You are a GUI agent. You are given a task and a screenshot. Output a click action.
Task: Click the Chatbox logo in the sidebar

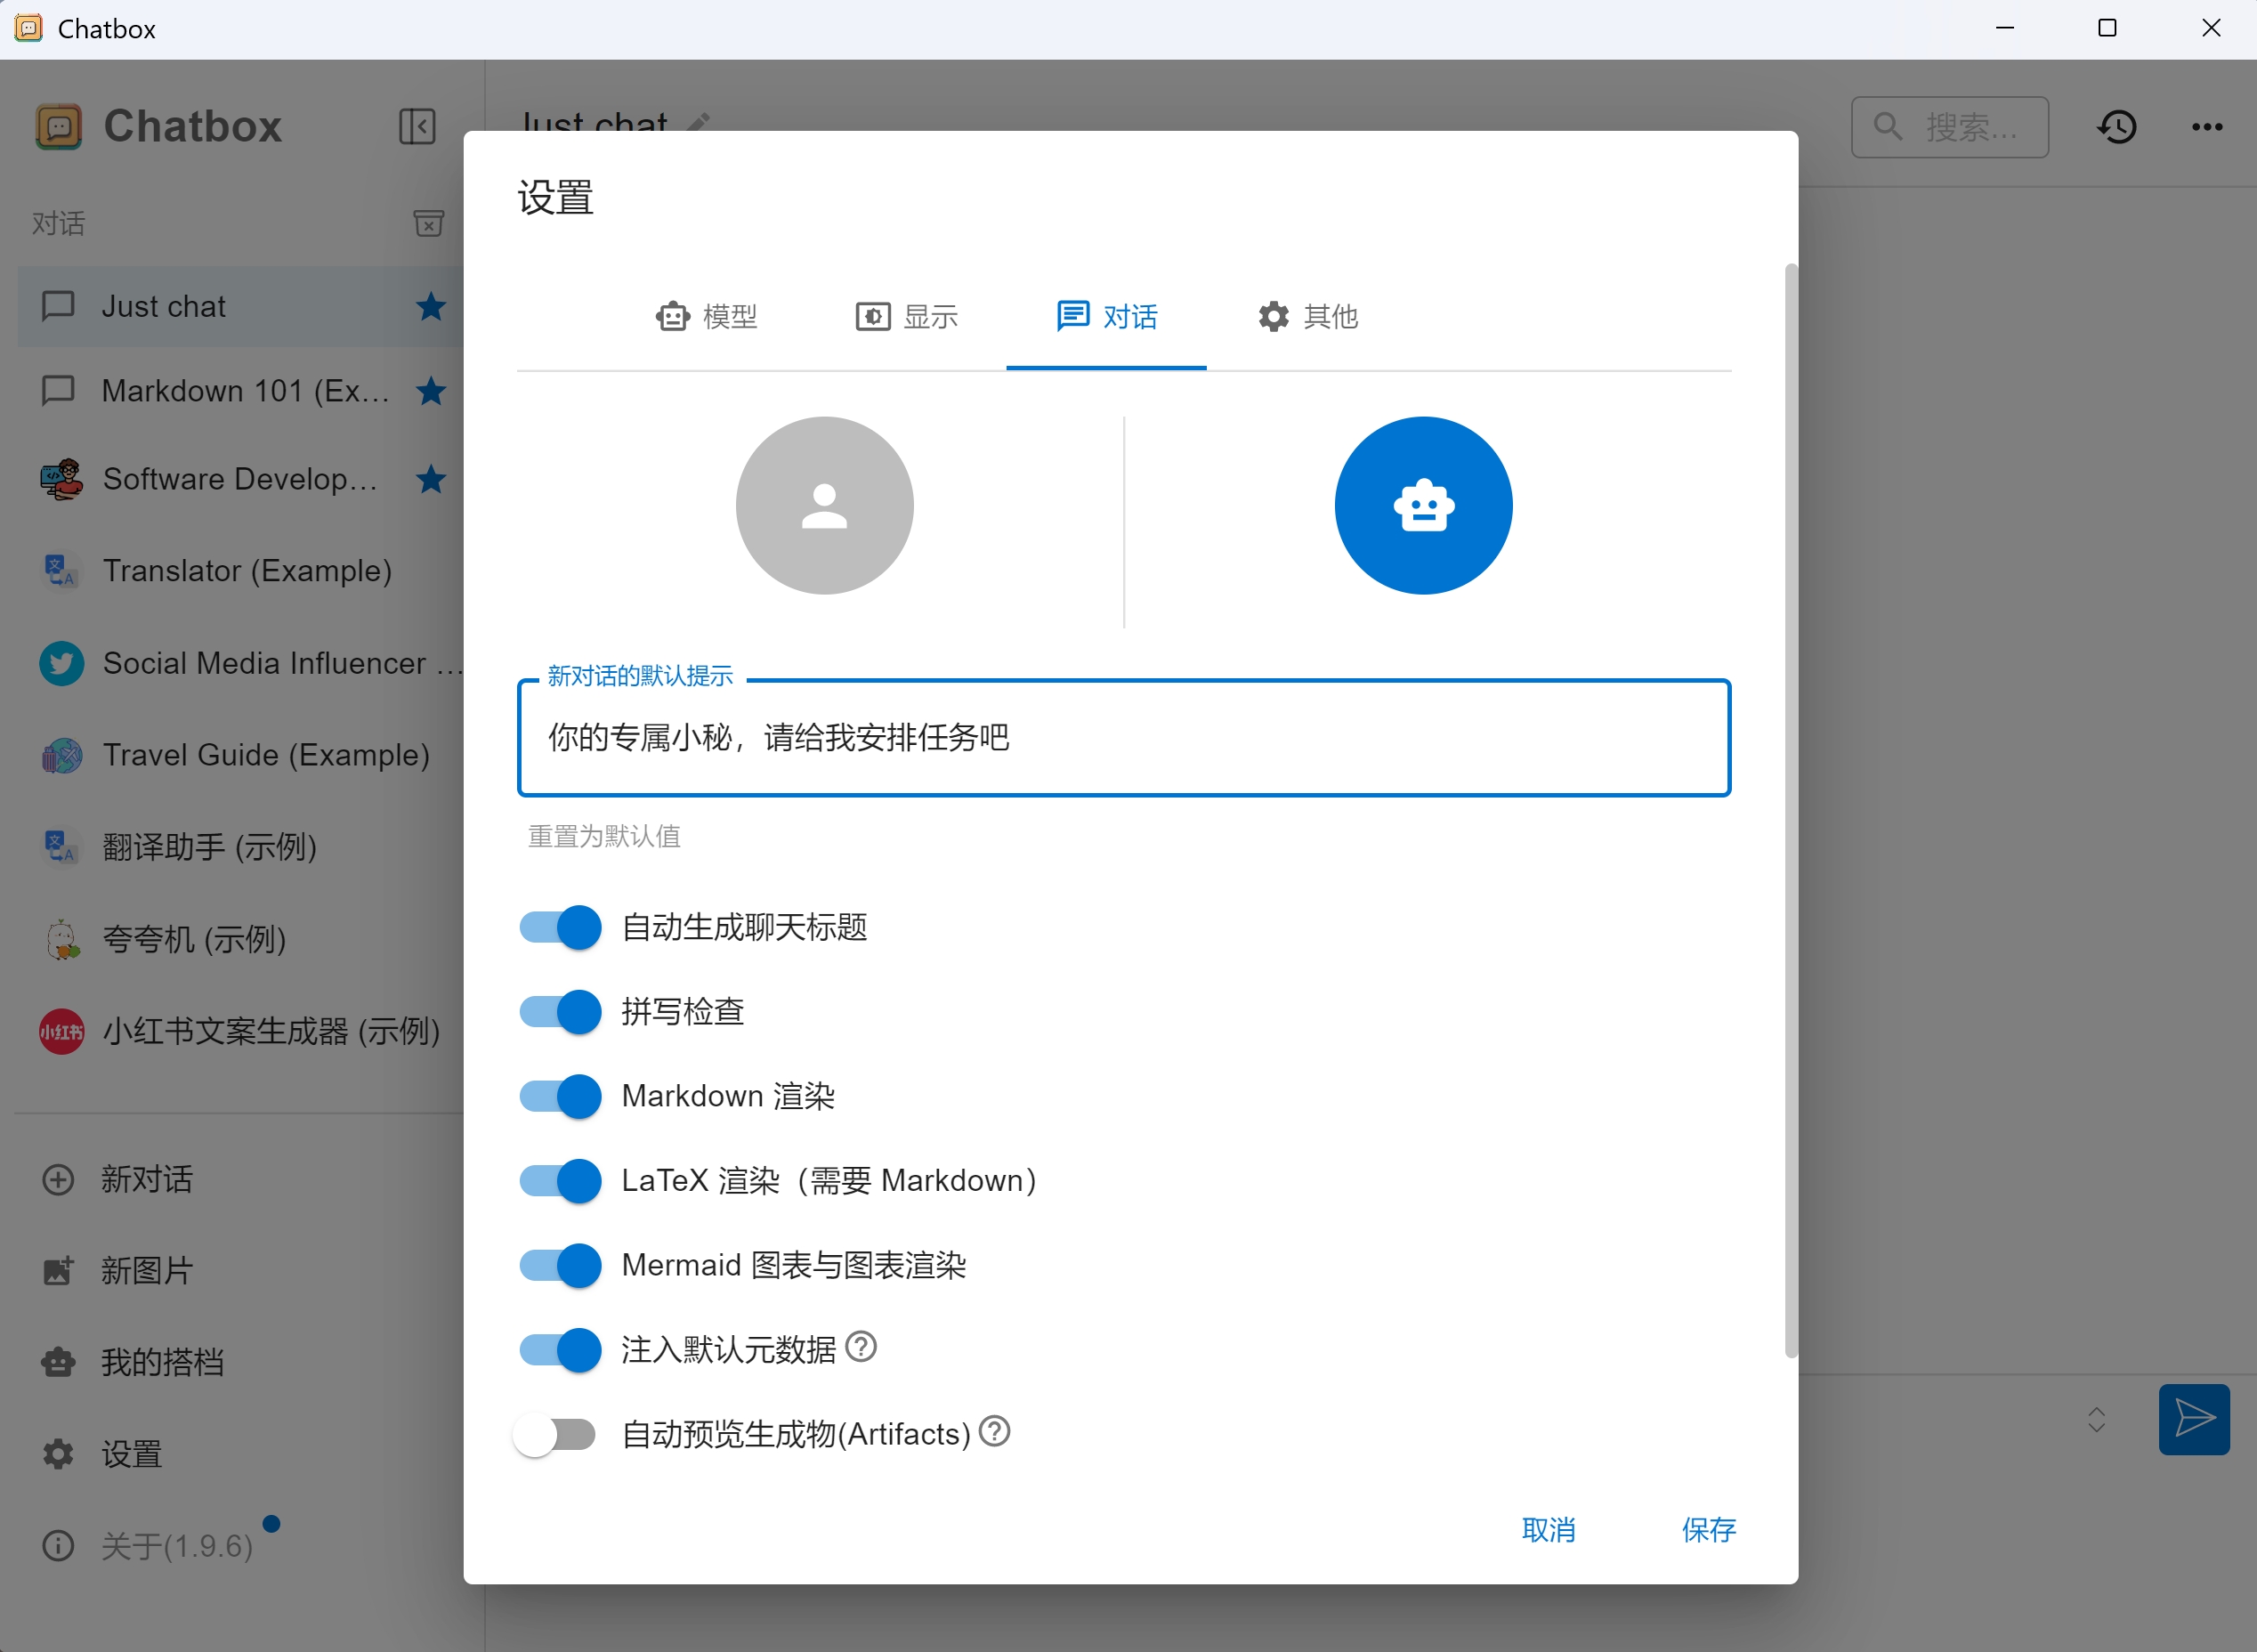coord(58,127)
